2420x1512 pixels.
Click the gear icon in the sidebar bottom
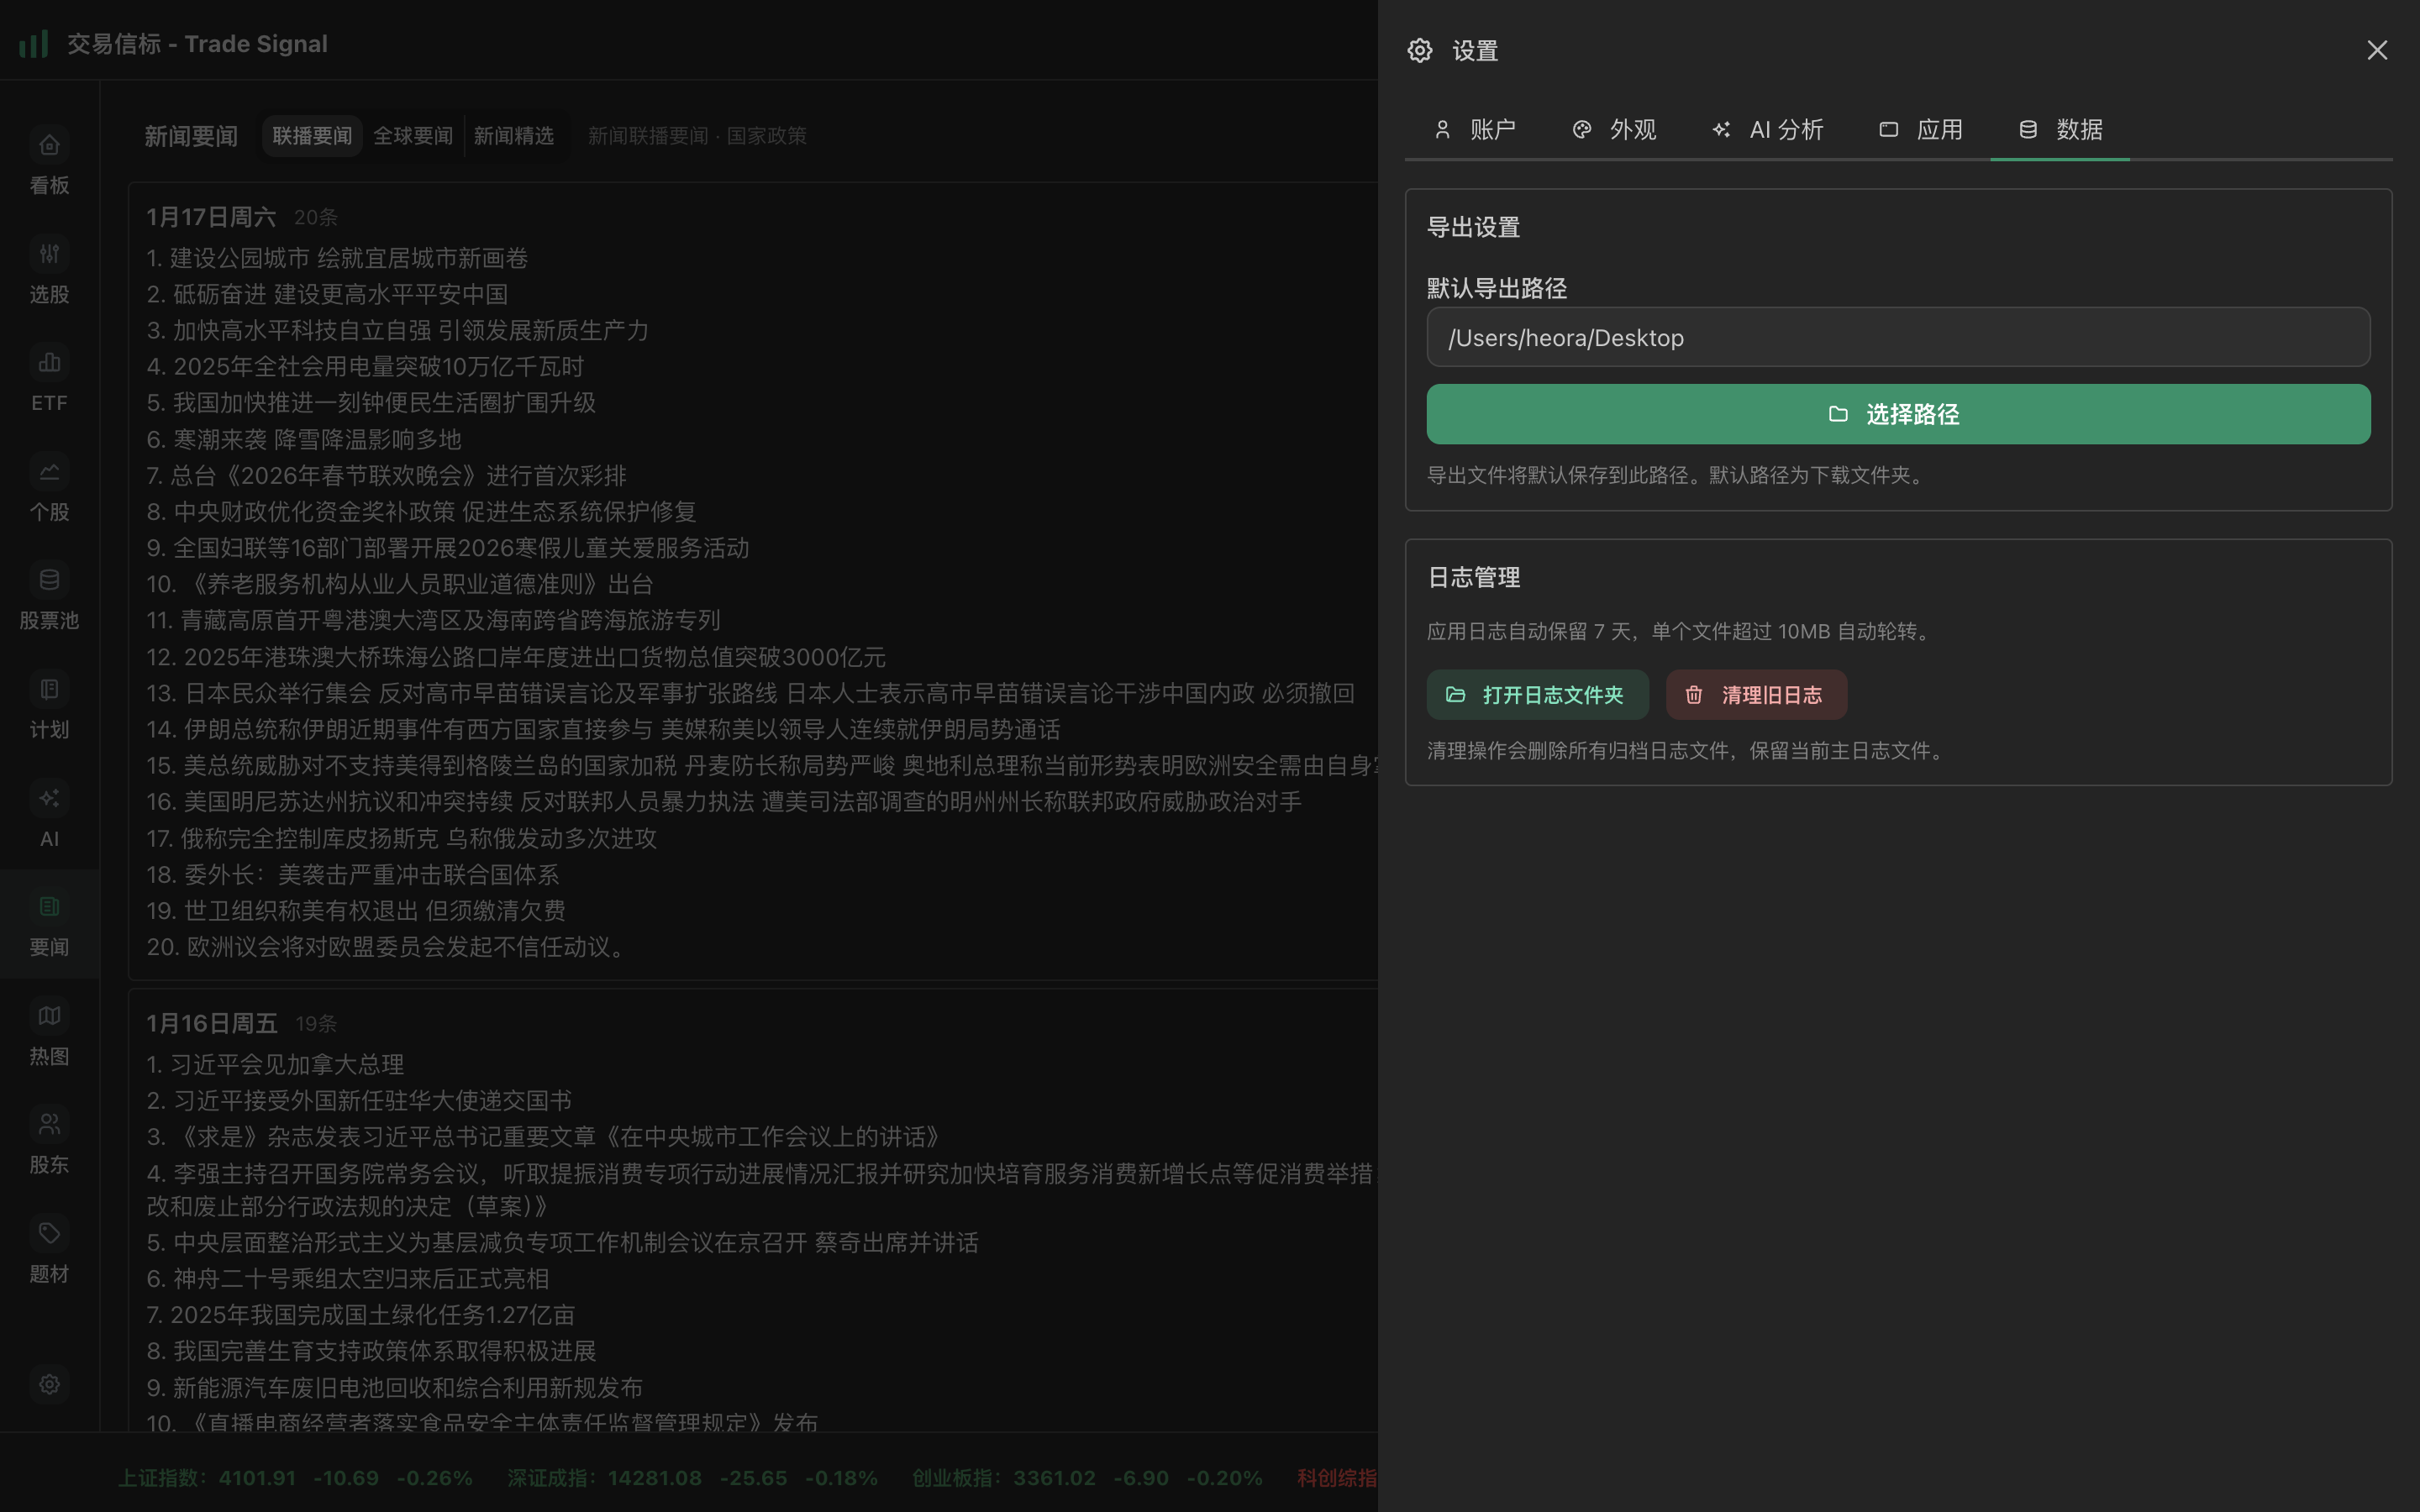49,1384
